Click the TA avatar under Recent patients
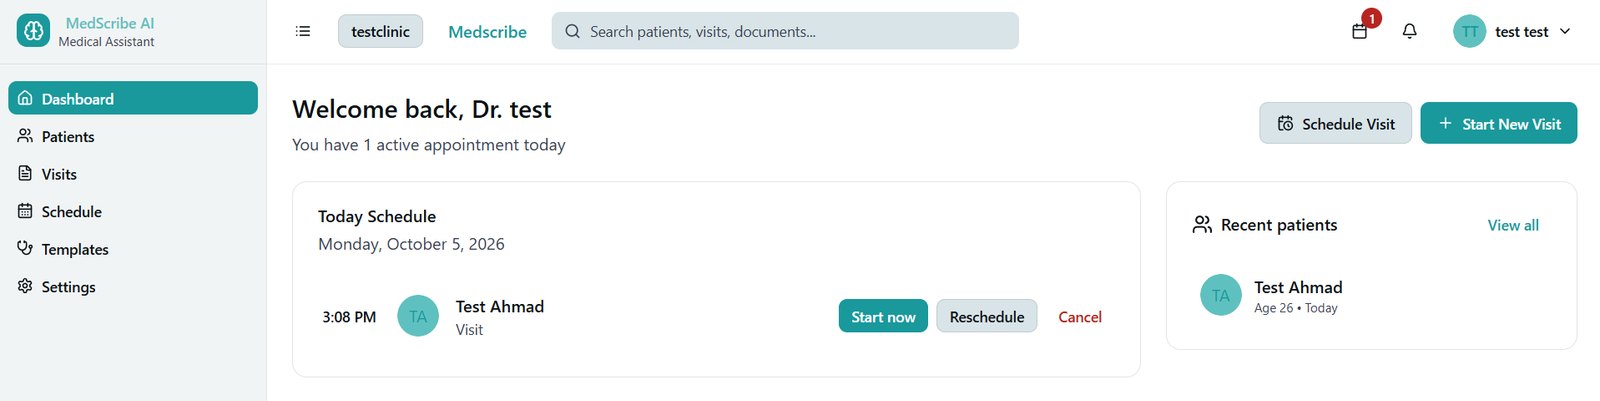 tap(1221, 295)
